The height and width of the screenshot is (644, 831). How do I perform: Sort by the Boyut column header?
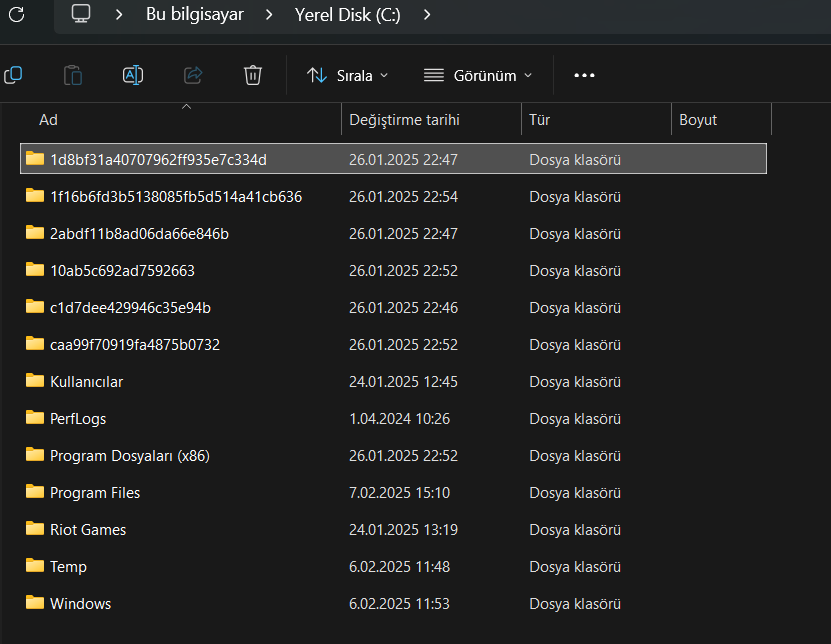[698, 120]
